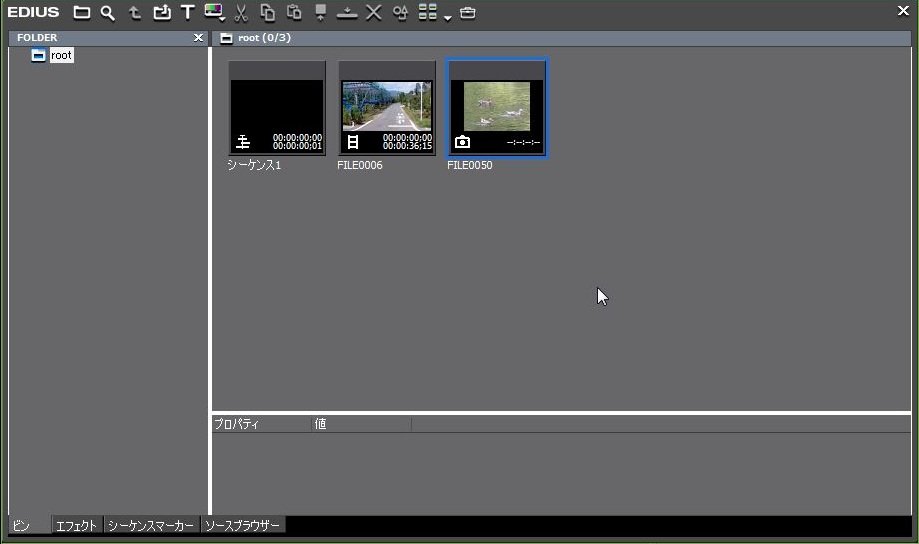Expand the view mode dropdown arrow
Viewport: 919px width, 544px height.
tap(448, 18)
